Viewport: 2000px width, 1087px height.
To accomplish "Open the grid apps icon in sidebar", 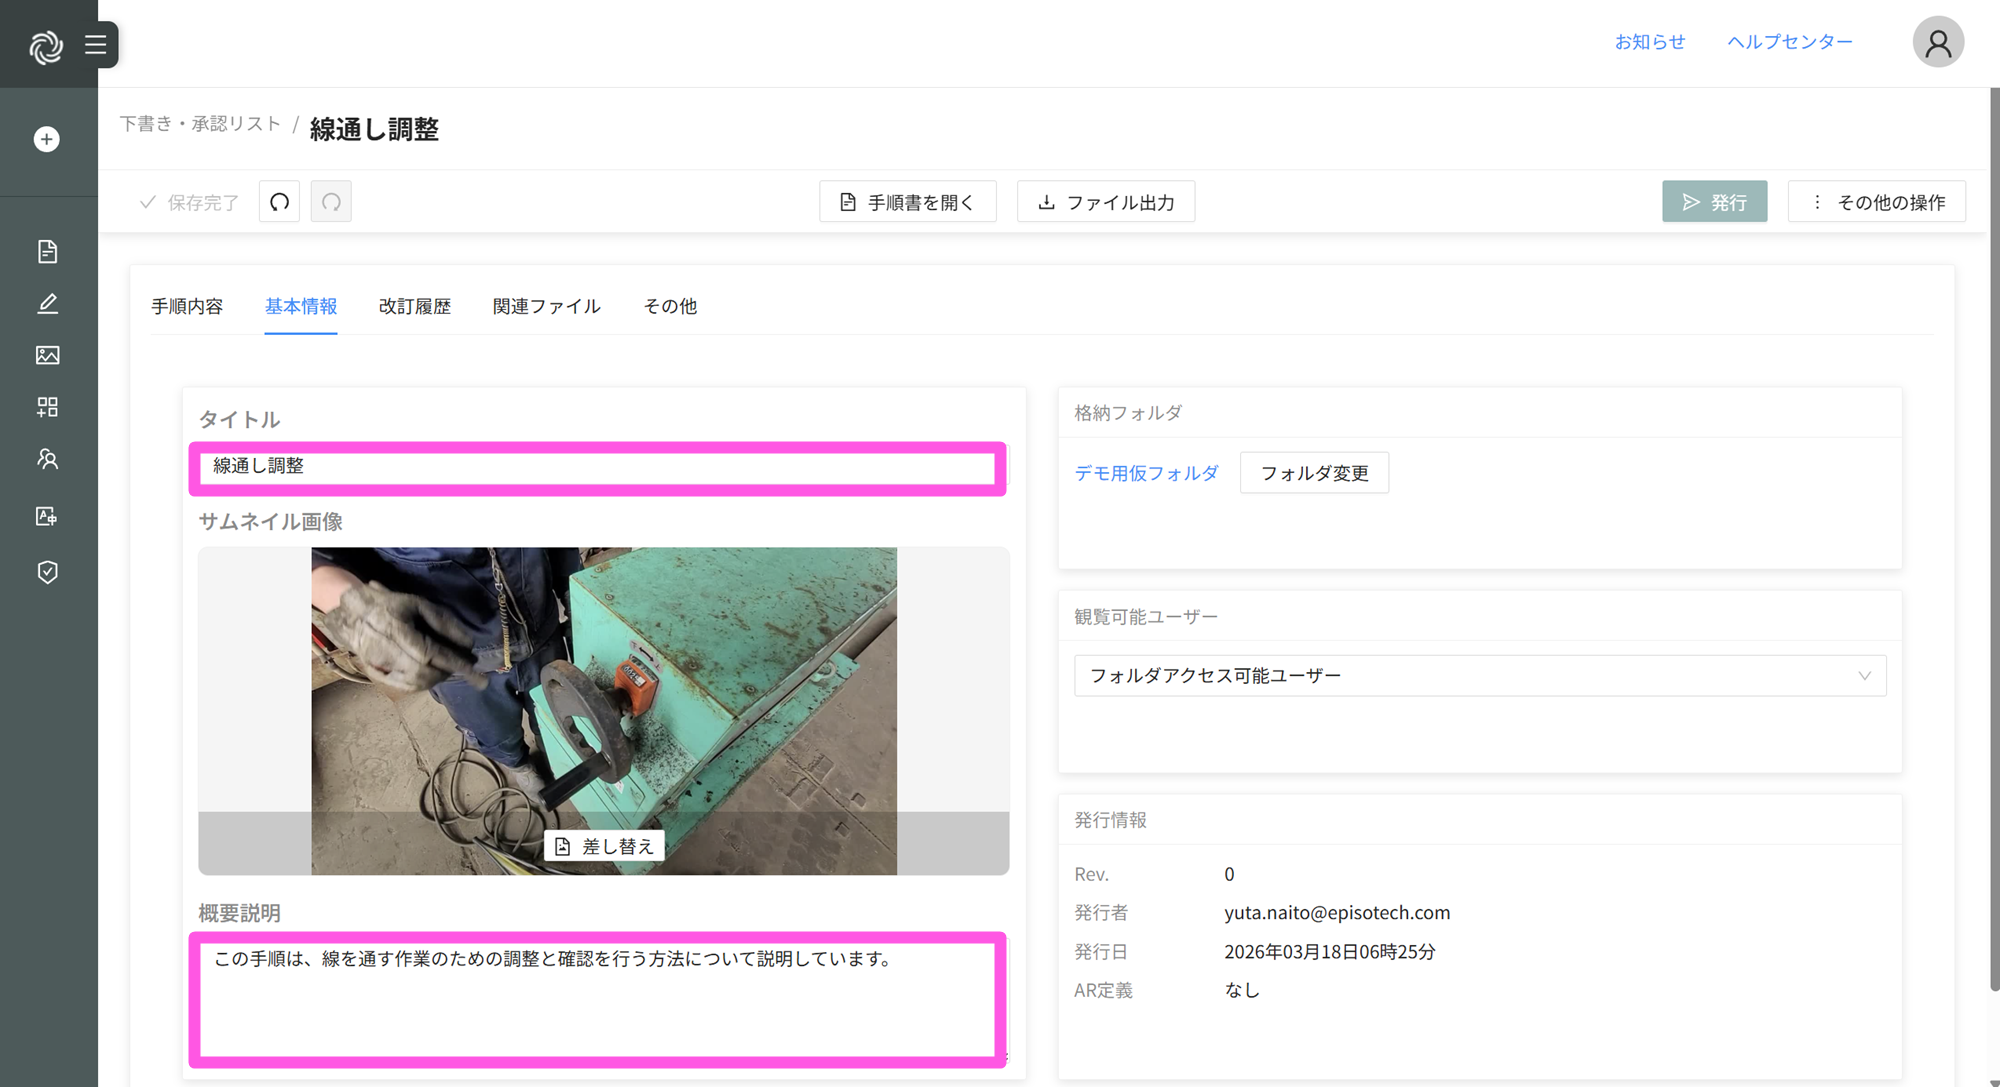I will (x=47, y=407).
